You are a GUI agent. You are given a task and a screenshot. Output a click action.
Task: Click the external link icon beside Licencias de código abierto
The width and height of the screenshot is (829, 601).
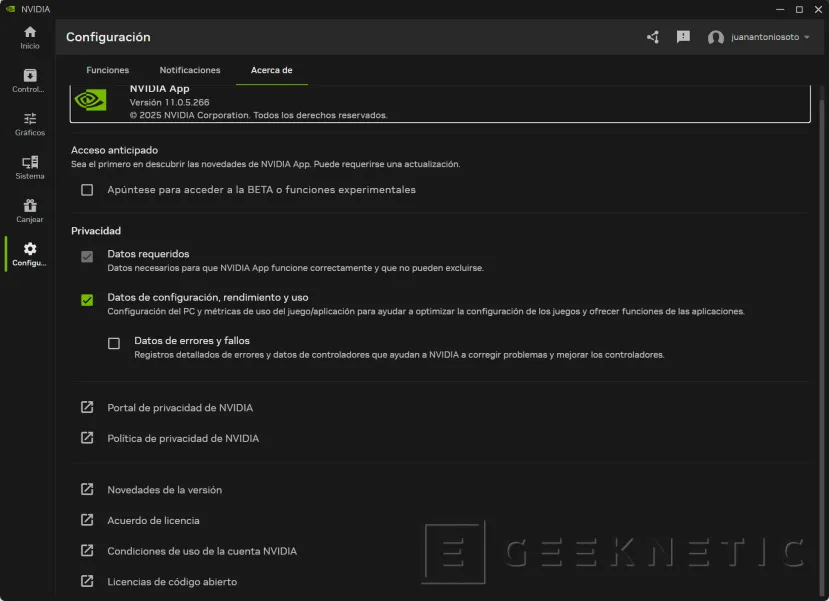[86, 581]
